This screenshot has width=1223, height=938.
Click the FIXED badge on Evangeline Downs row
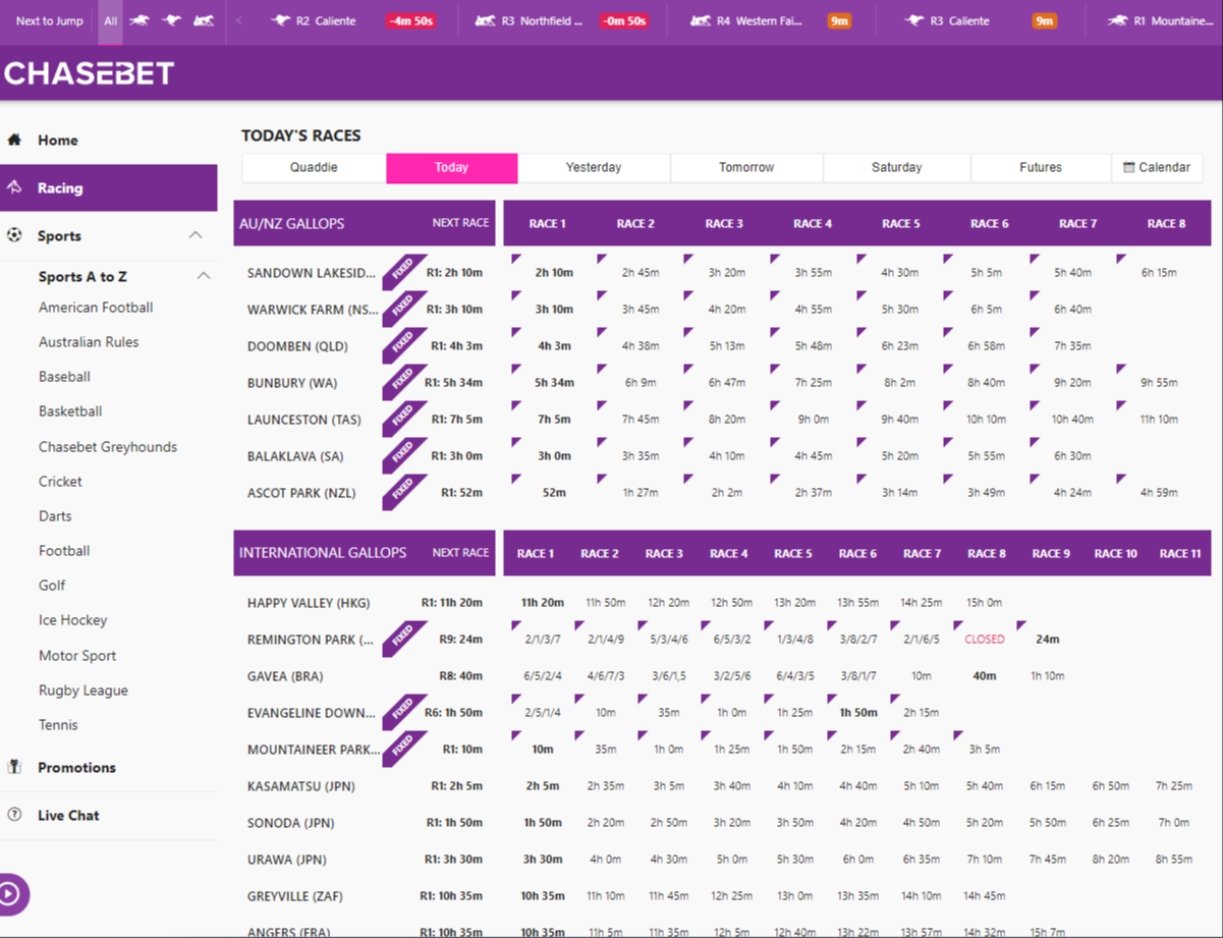pos(404,711)
